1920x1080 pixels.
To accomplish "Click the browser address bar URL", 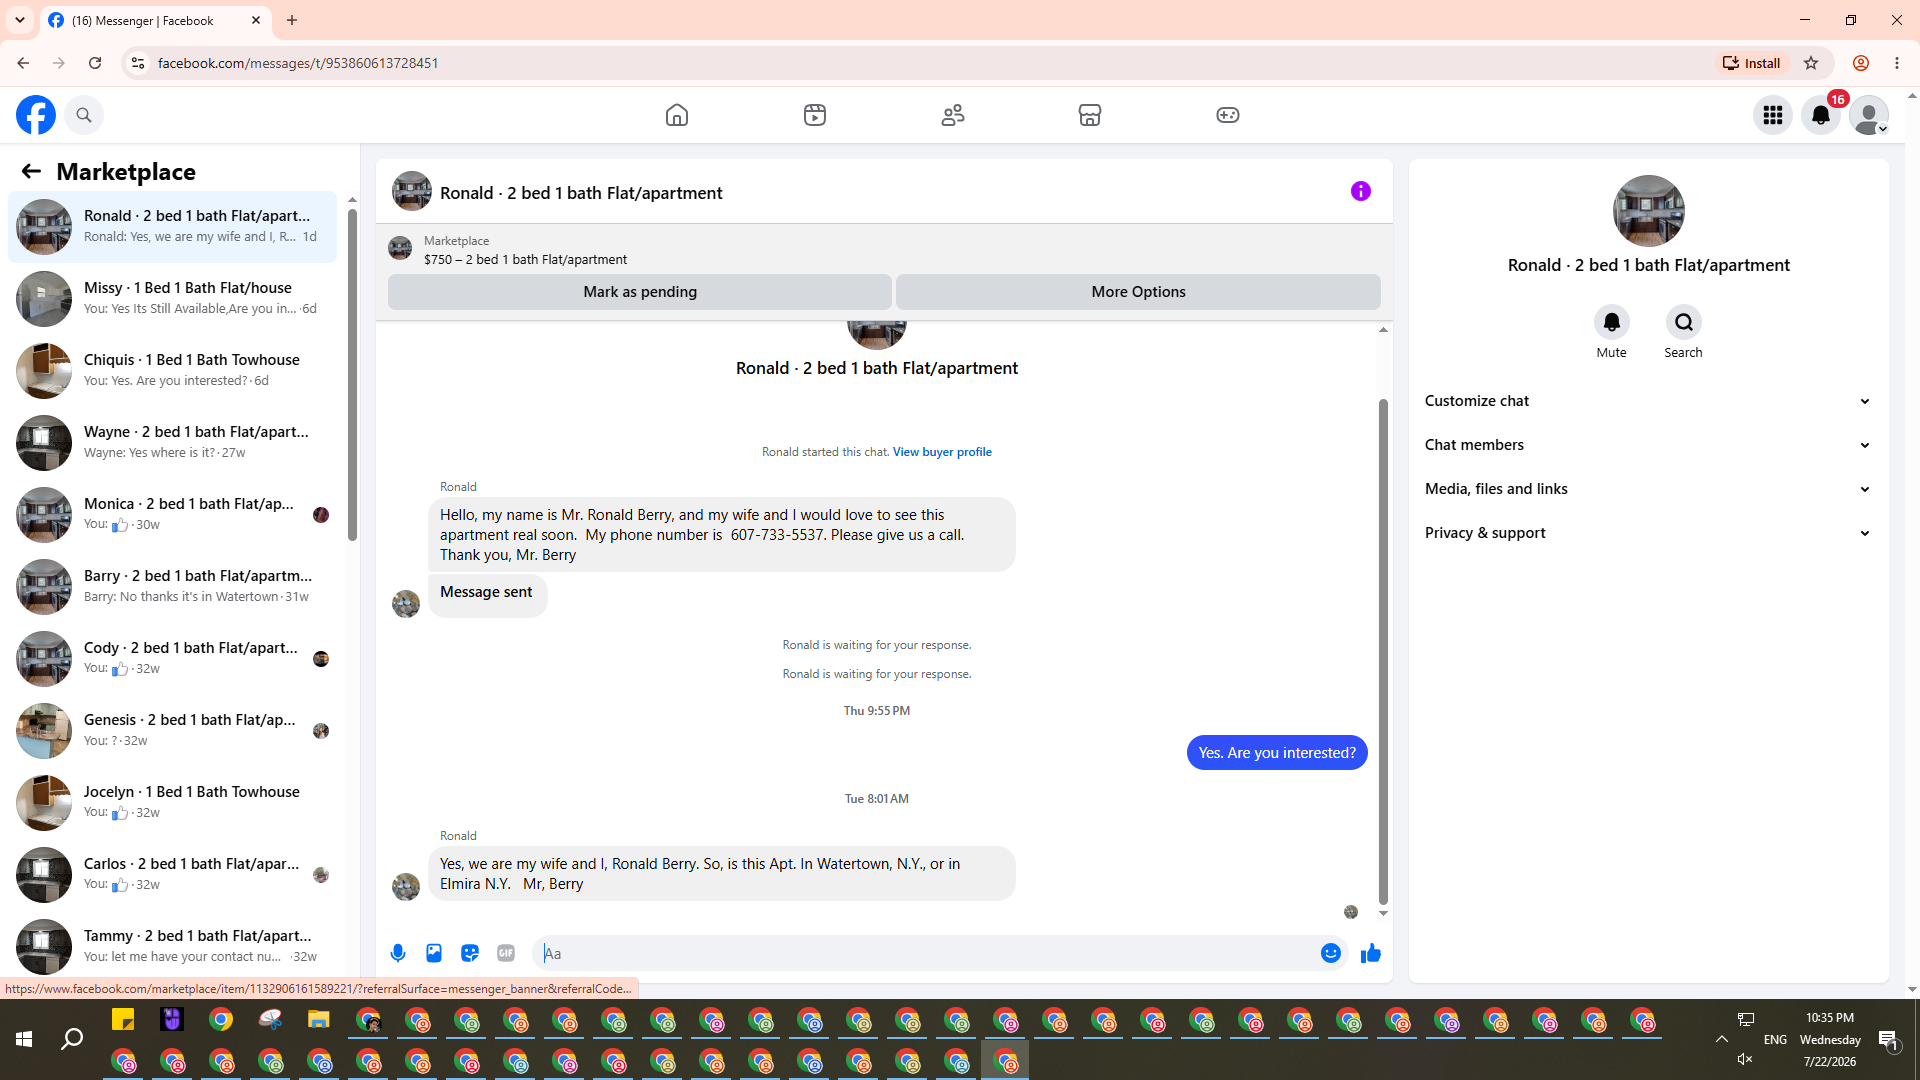I will pyautogui.click(x=298, y=63).
